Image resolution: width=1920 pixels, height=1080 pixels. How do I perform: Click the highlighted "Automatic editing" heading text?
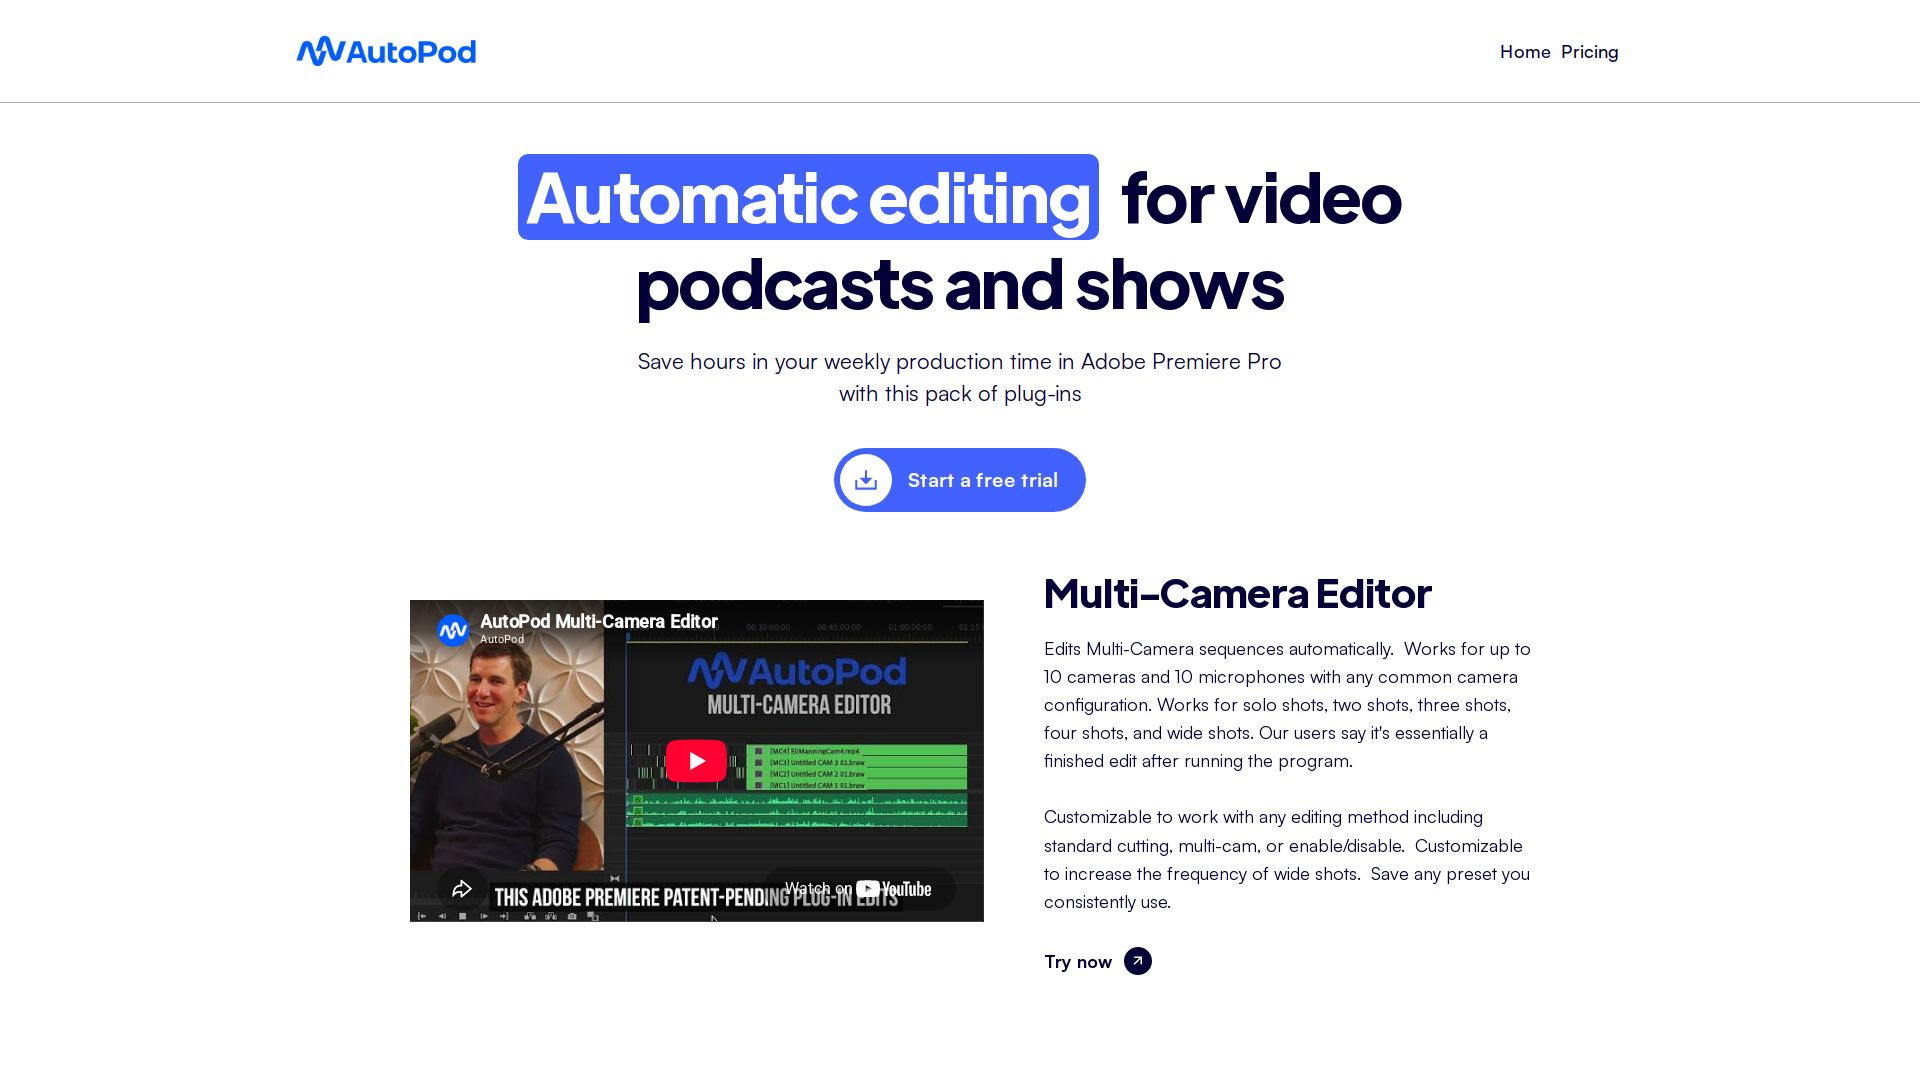pos(808,197)
